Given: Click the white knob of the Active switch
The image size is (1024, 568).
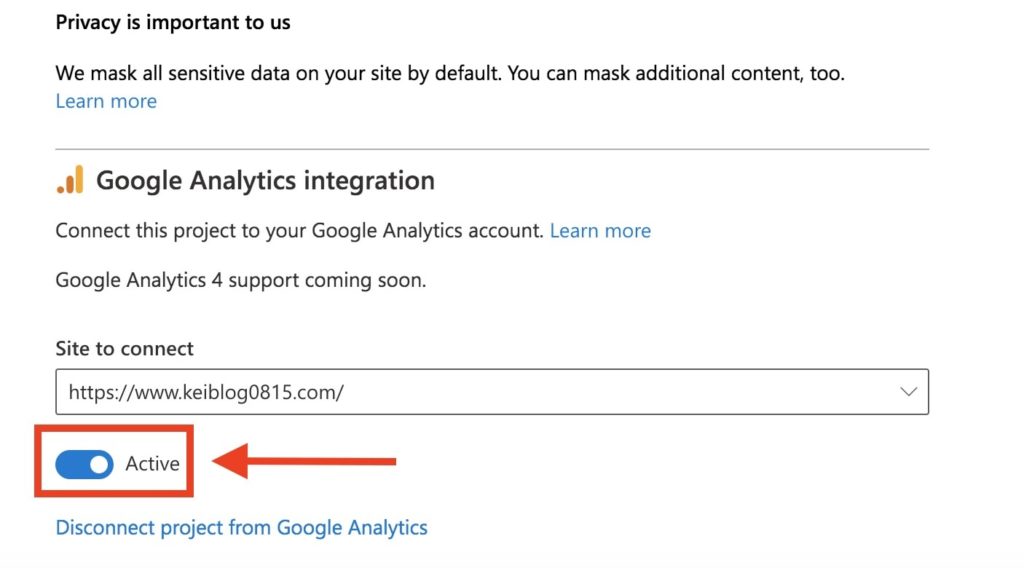Looking at the screenshot, I should click(99, 464).
